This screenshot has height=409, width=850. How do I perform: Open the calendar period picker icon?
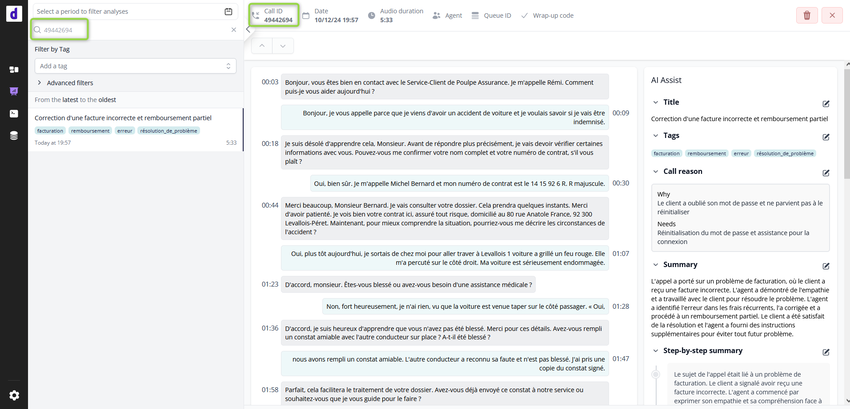pyautogui.click(x=228, y=11)
